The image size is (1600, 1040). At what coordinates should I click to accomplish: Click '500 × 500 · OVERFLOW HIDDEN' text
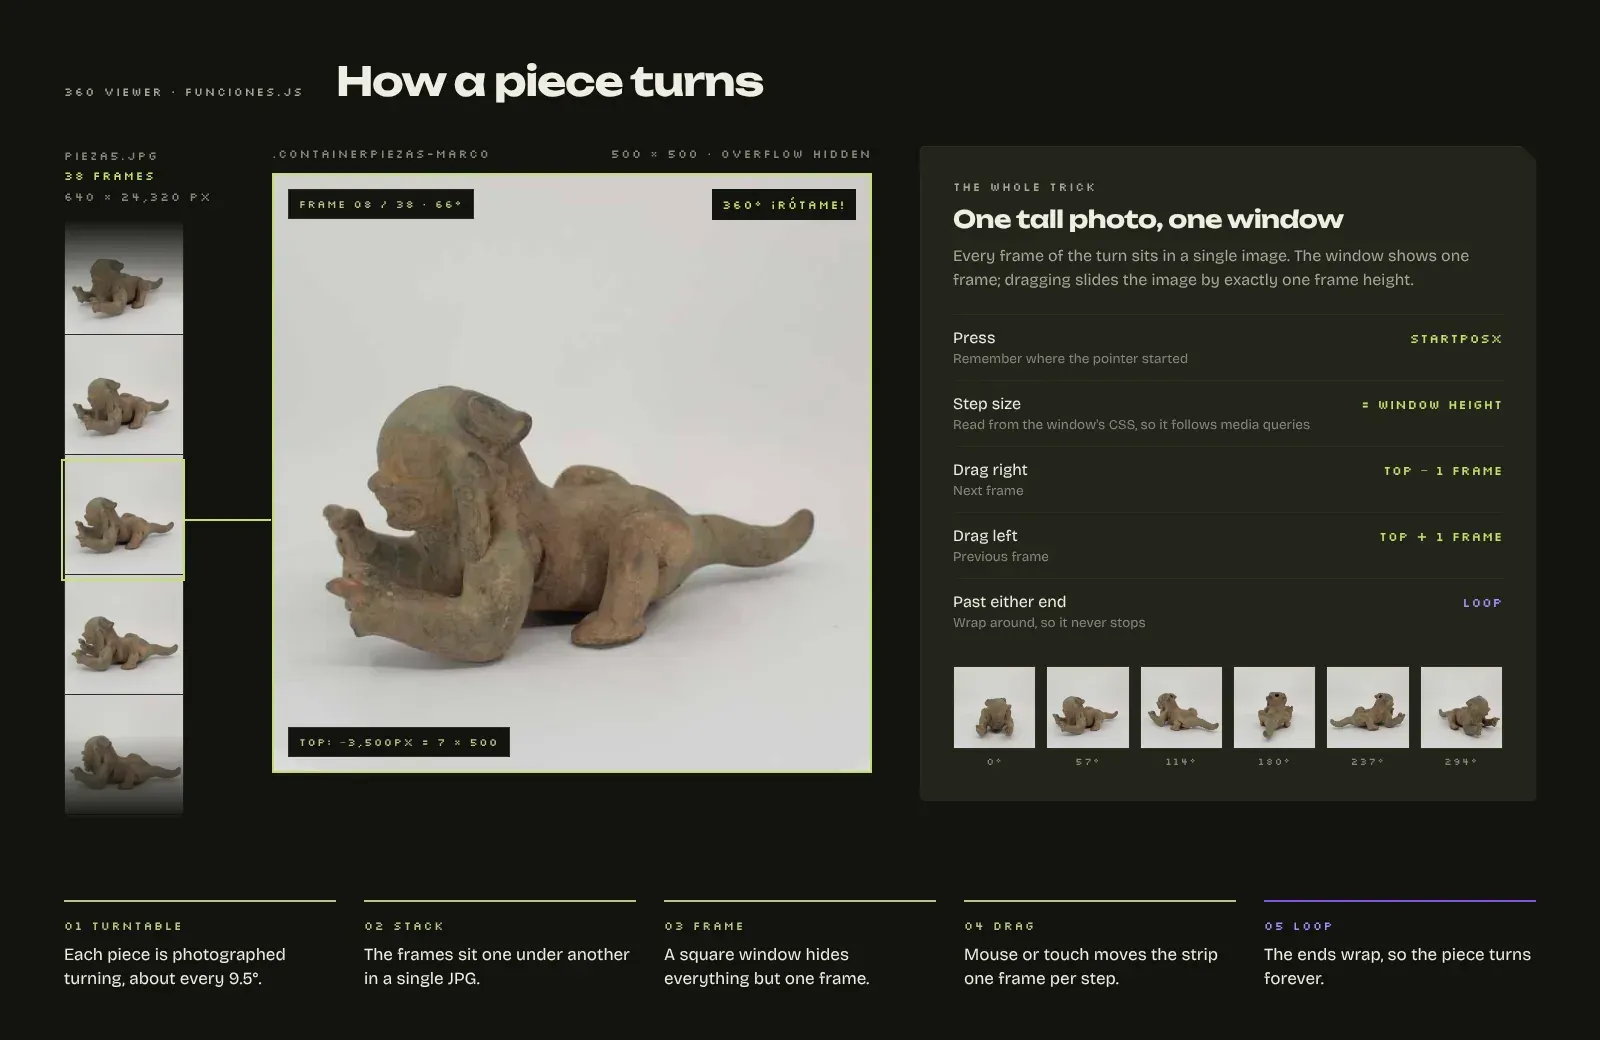[x=741, y=154]
